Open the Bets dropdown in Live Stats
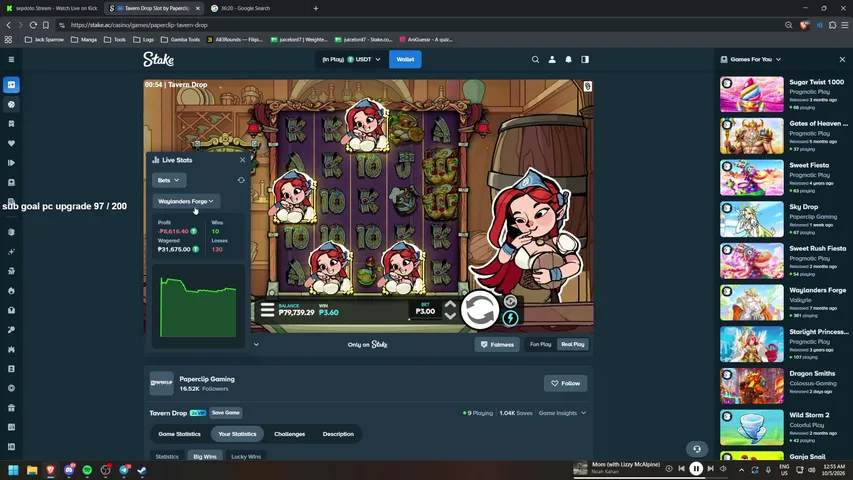853x480 pixels. point(169,180)
